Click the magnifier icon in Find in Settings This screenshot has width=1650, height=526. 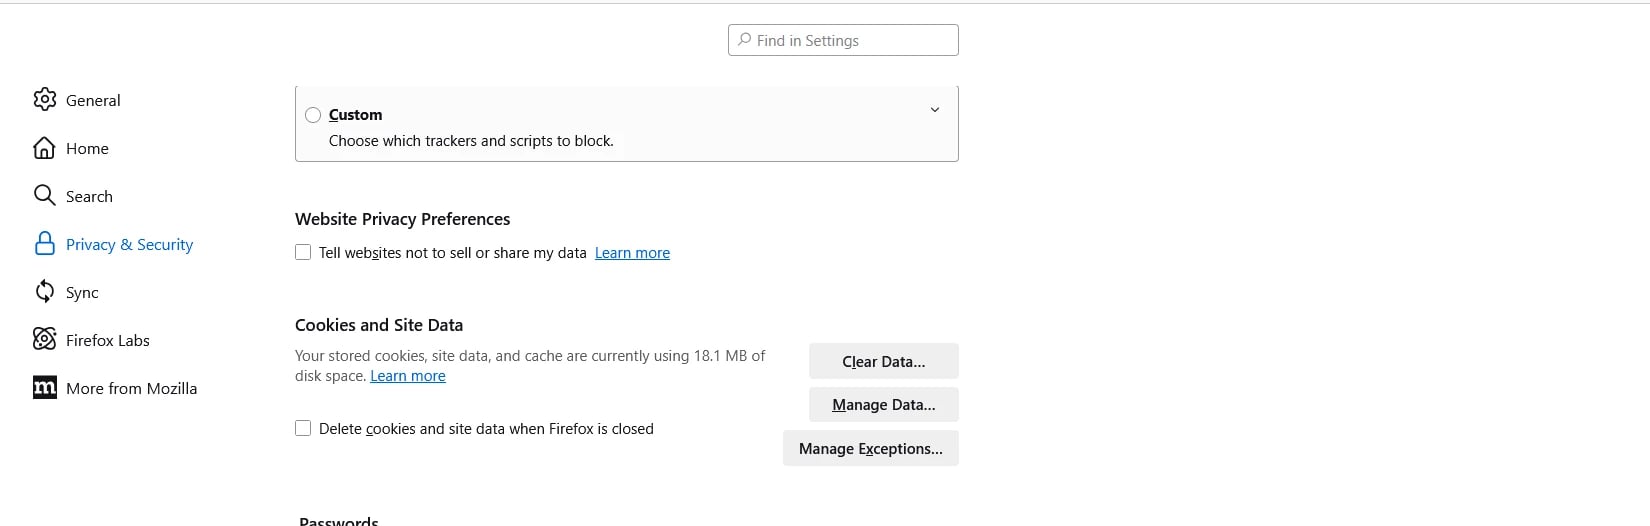pos(744,40)
